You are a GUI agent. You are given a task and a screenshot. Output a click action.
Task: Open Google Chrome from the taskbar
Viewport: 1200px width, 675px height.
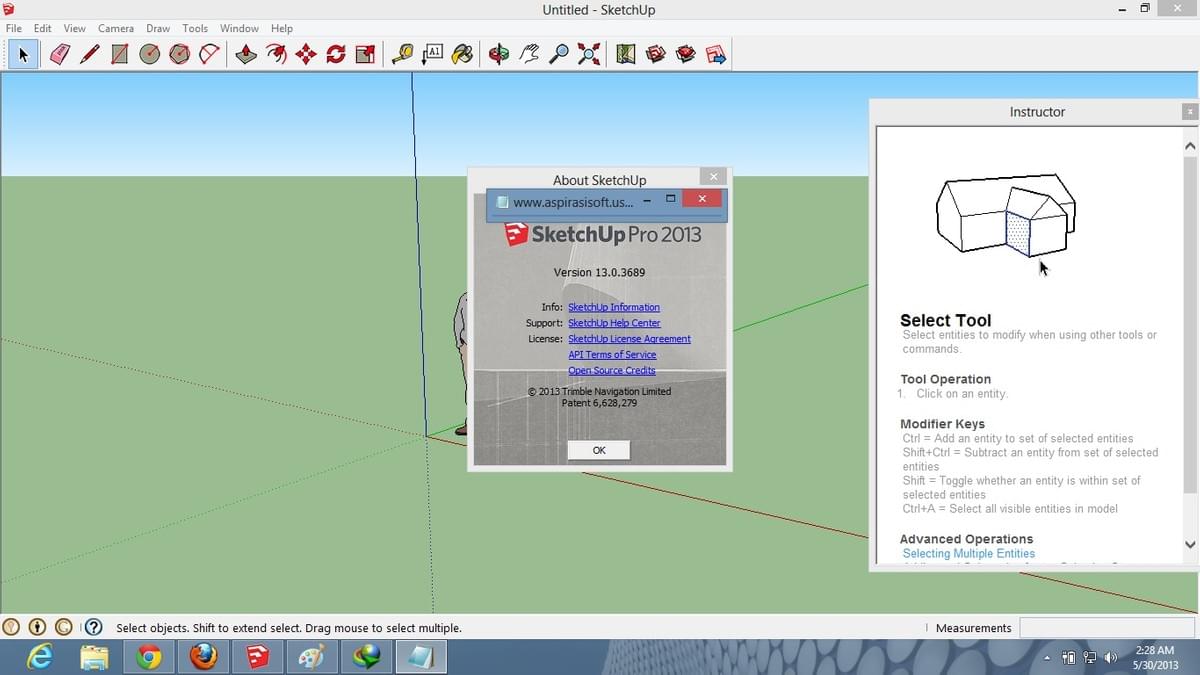point(149,657)
